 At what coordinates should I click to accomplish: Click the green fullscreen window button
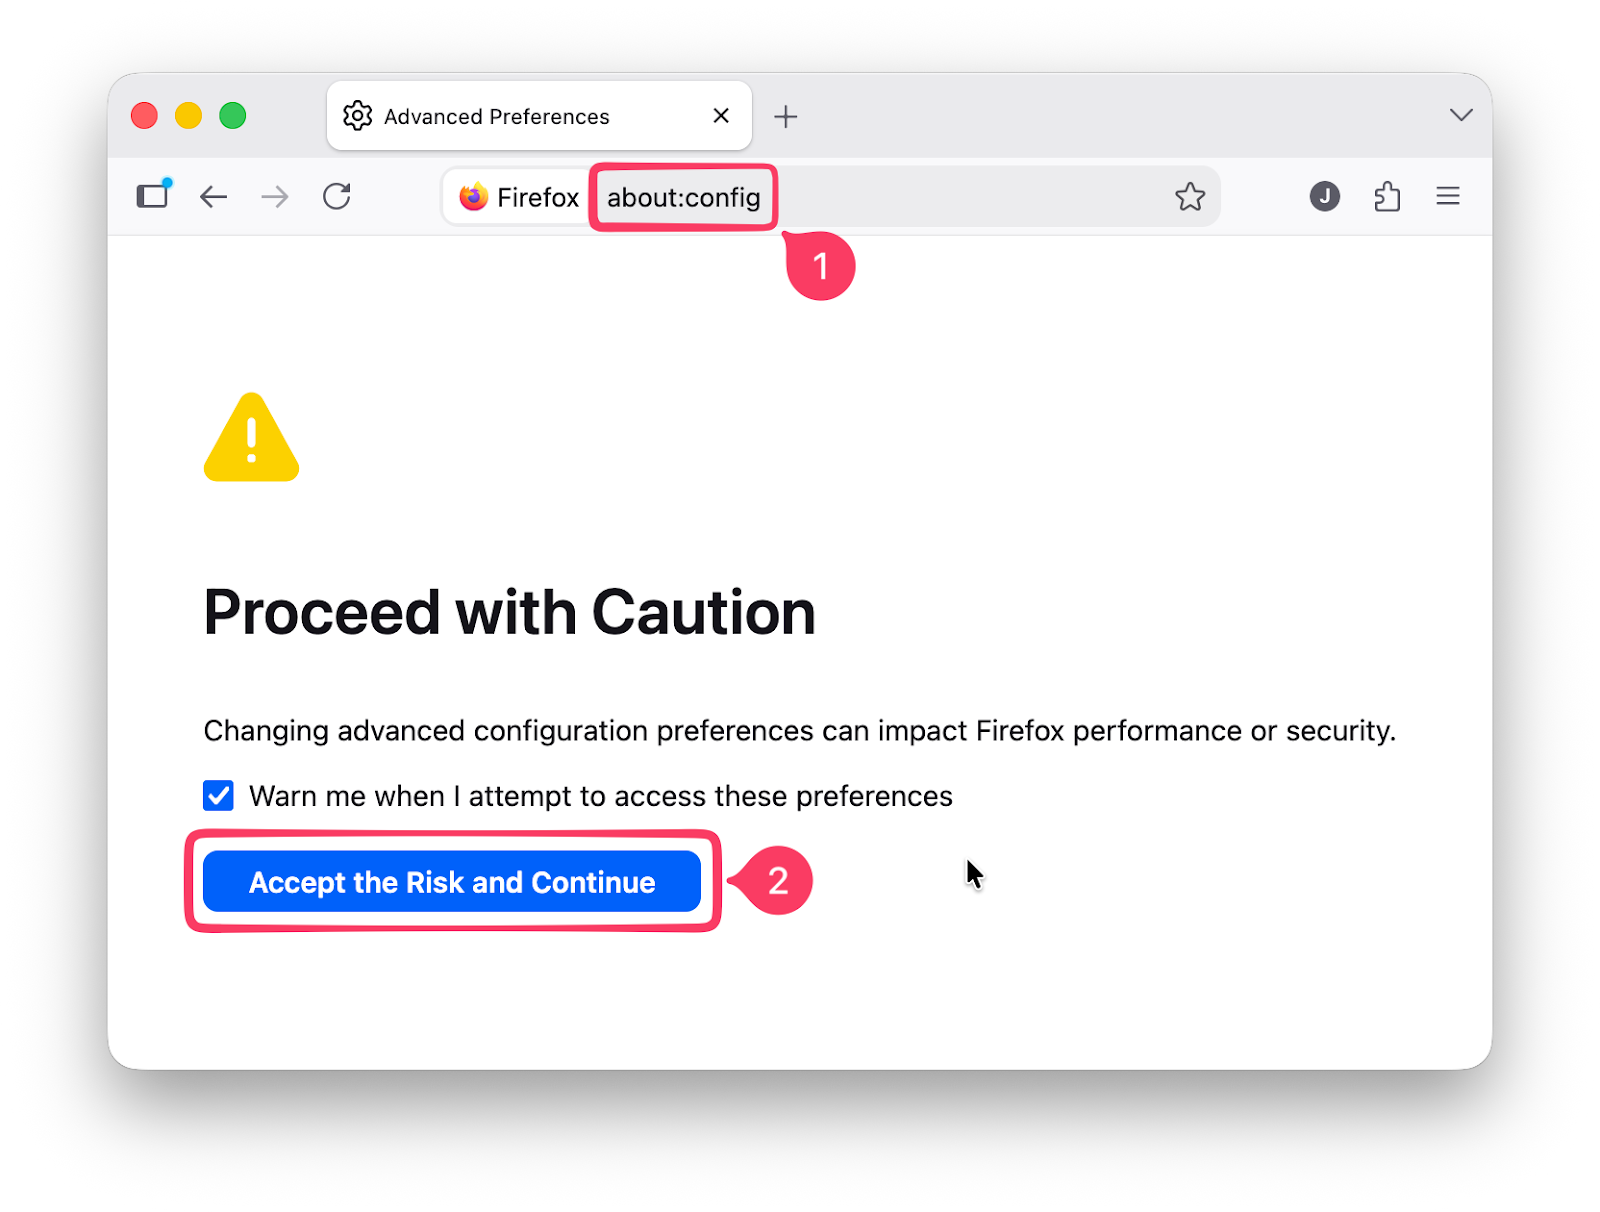tap(233, 116)
